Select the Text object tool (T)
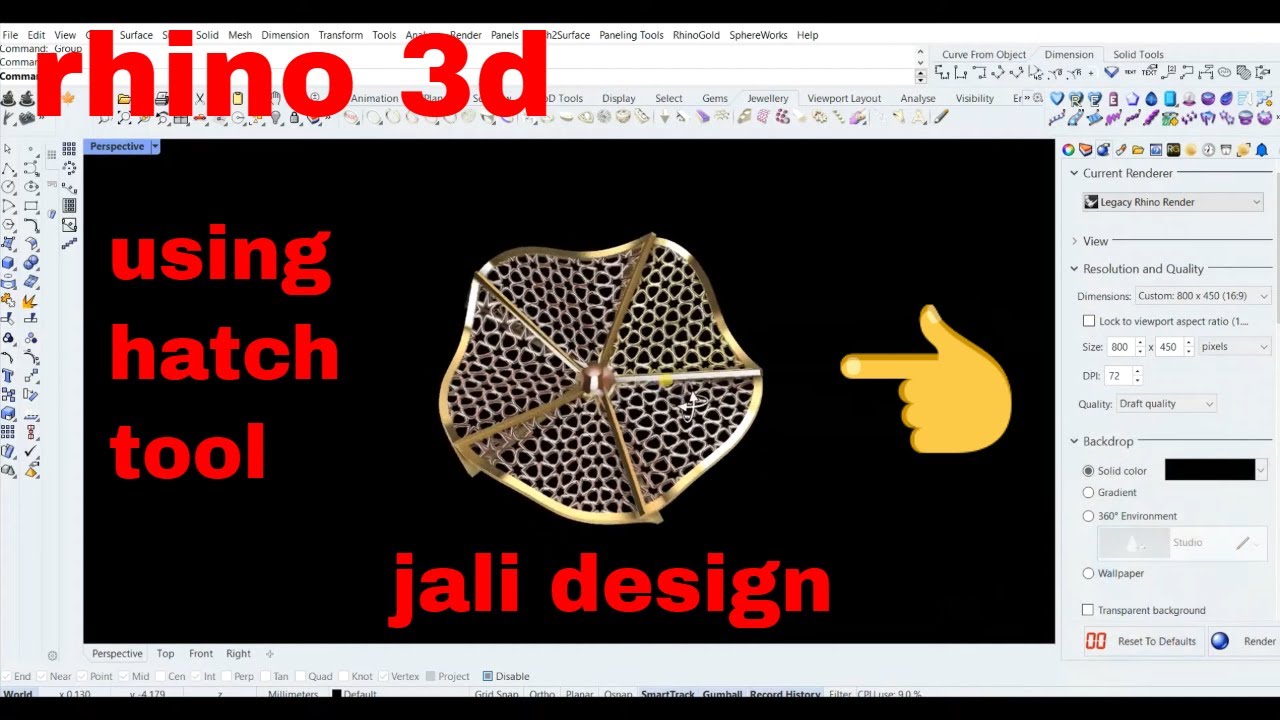This screenshot has width=1280, height=720. tap(9, 375)
